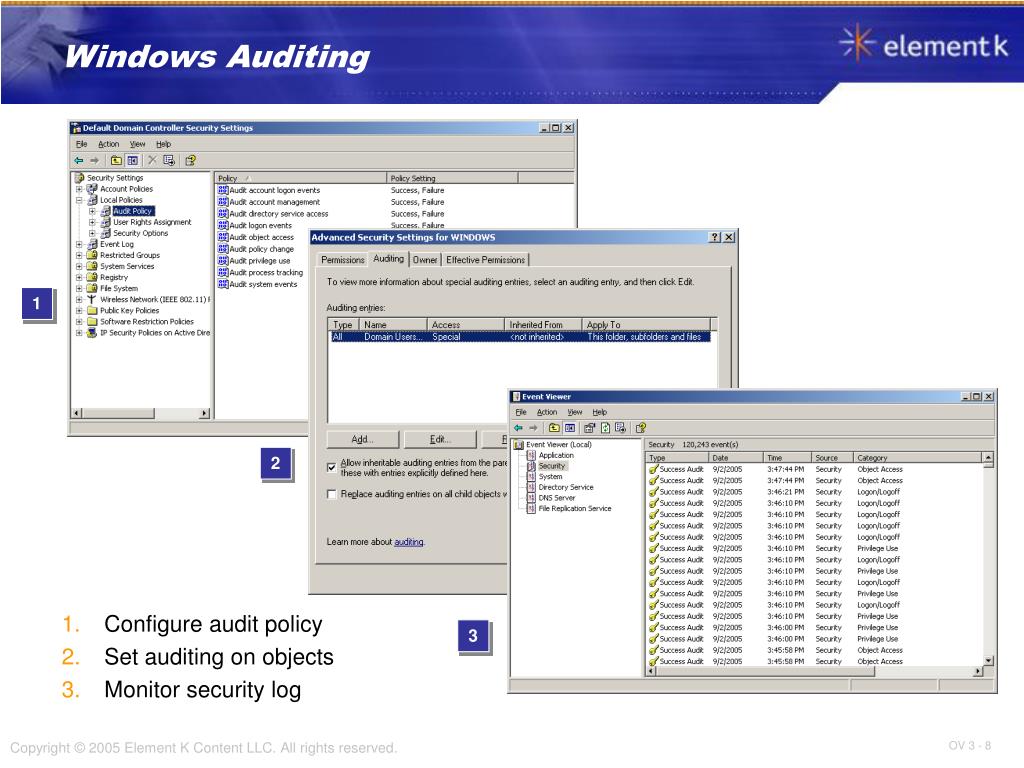Click Security Settings tree horizontal scroll right arrow
This screenshot has width=1024, height=768.
point(204,413)
